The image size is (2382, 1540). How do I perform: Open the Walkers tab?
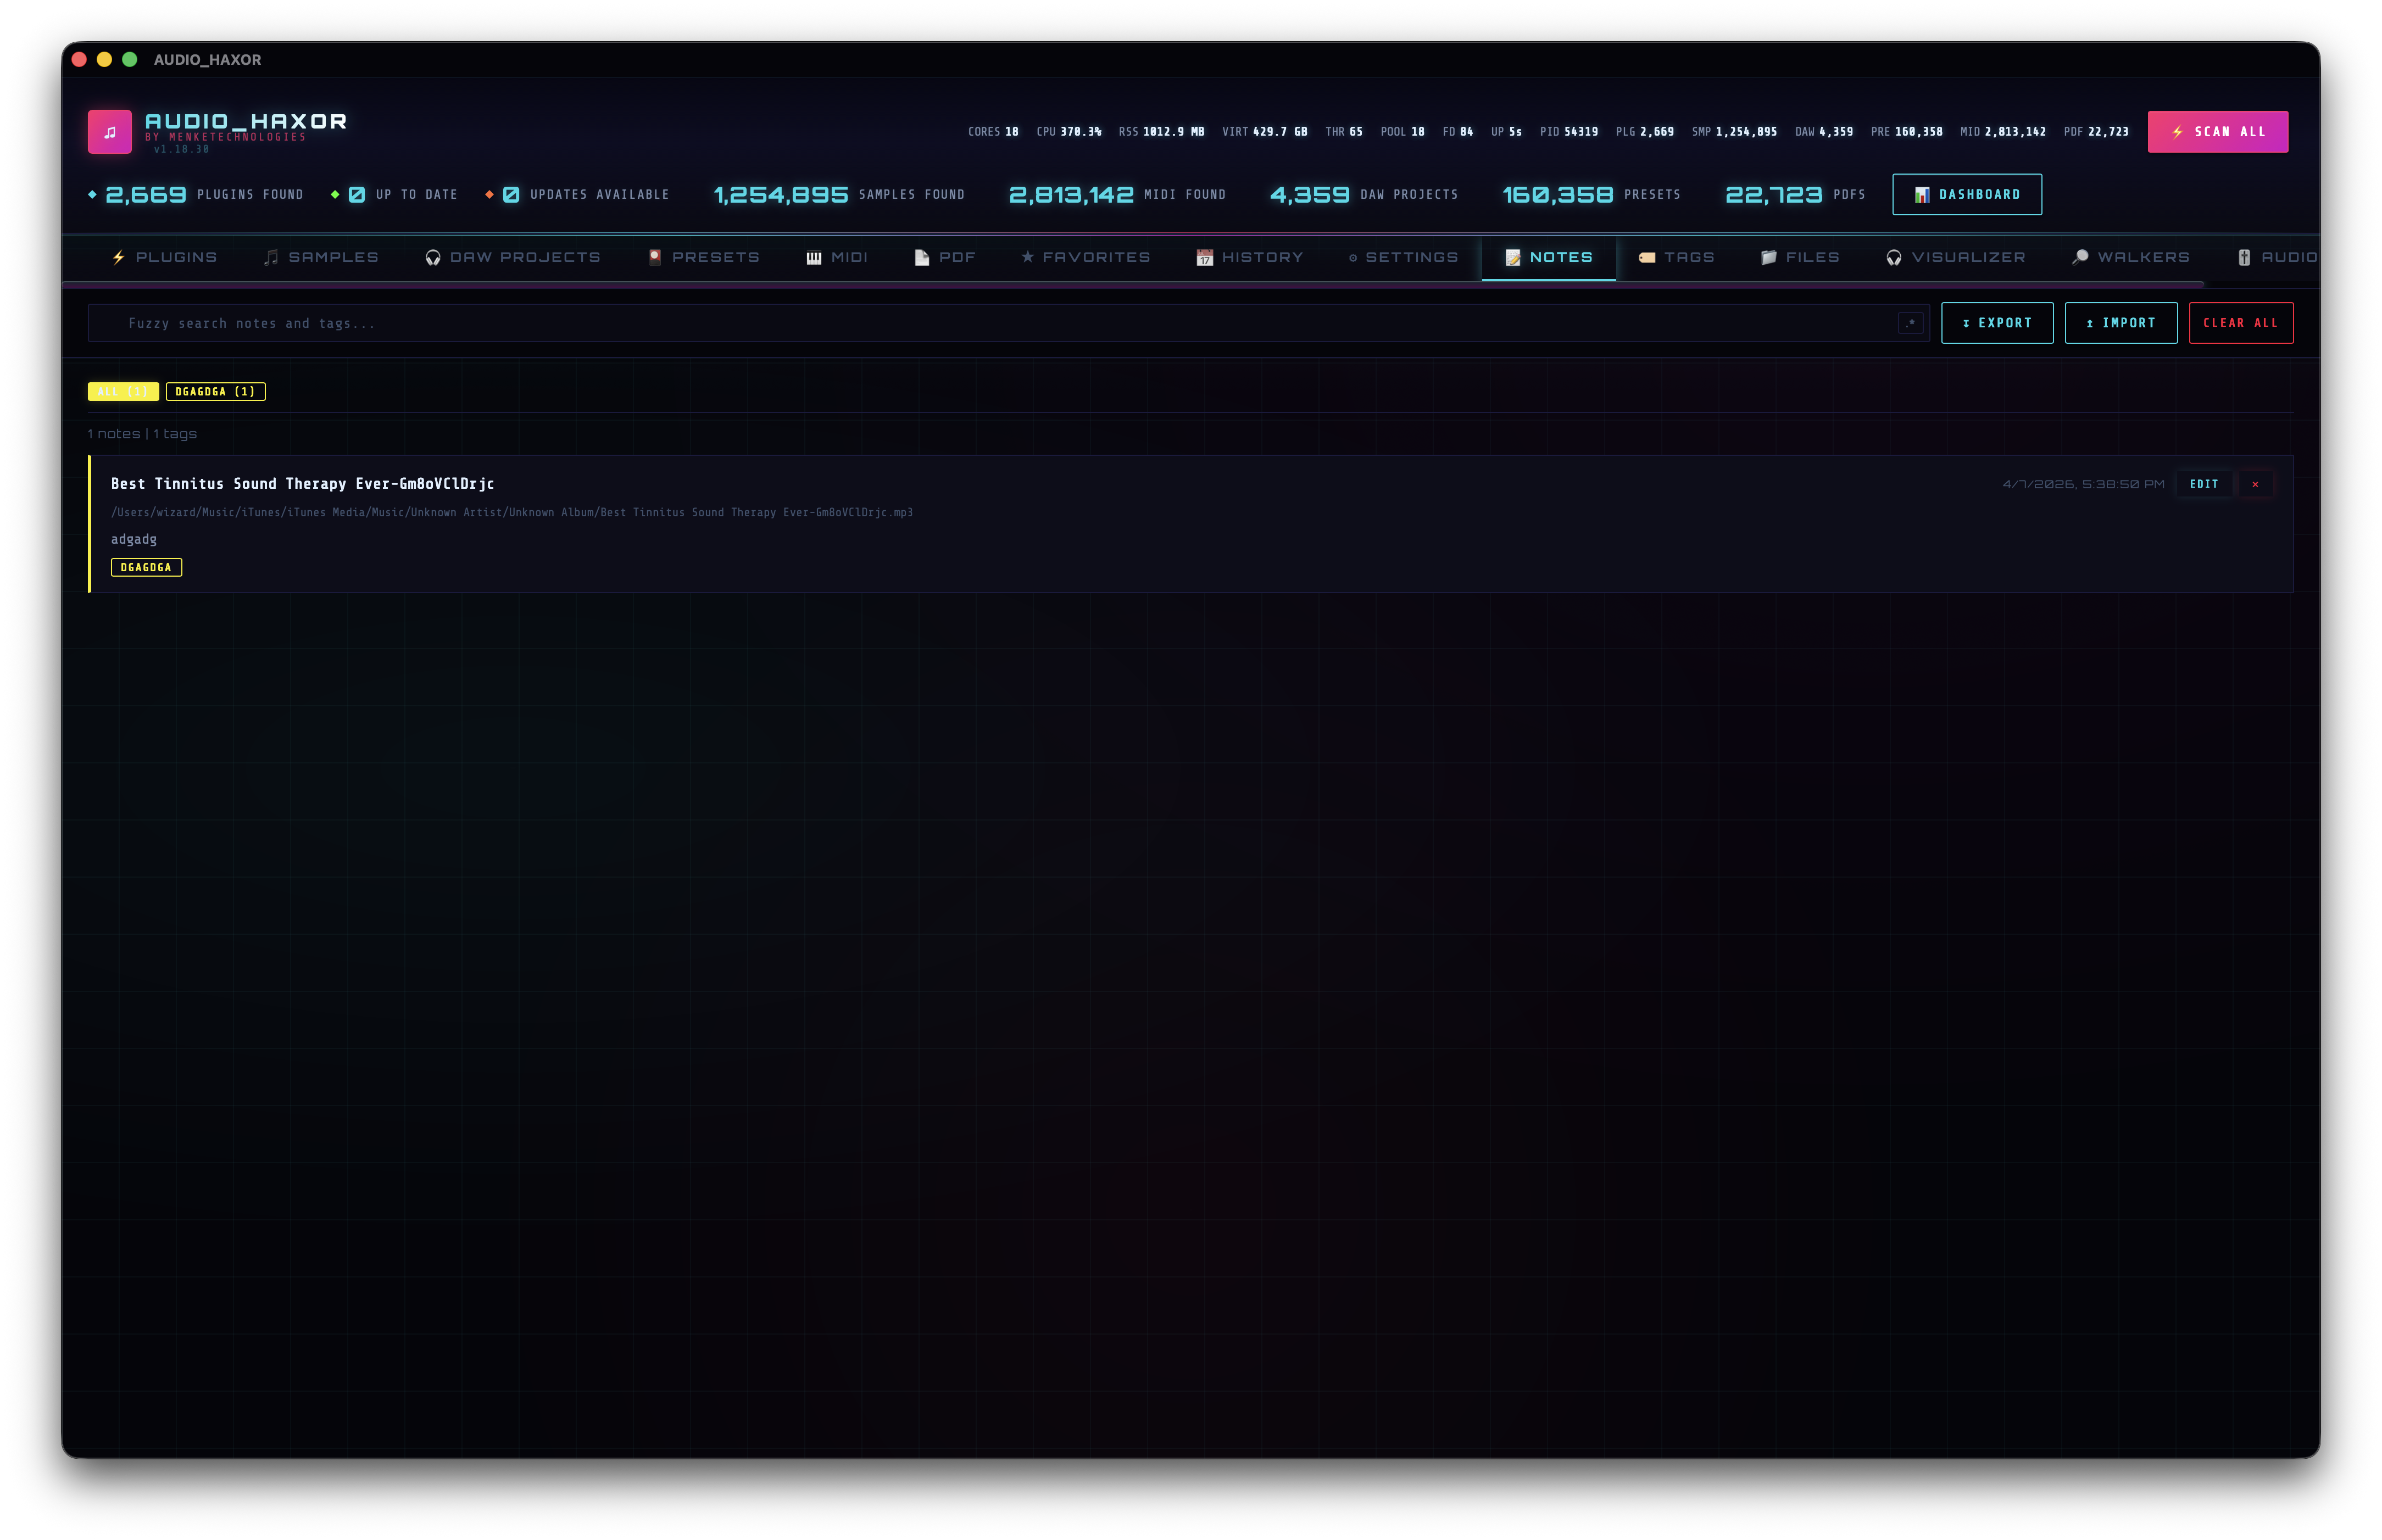(x=2131, y=257)
